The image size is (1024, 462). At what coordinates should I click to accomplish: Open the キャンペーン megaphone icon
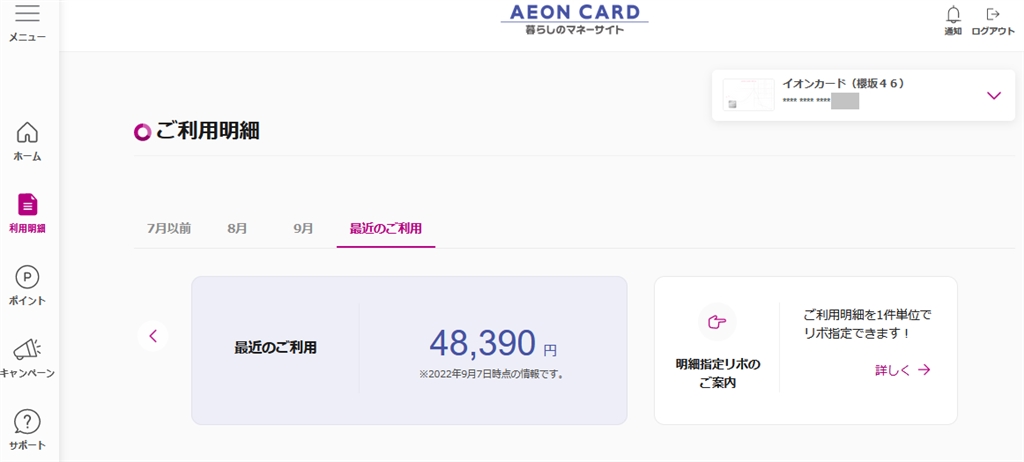click(x=28, y=349)
